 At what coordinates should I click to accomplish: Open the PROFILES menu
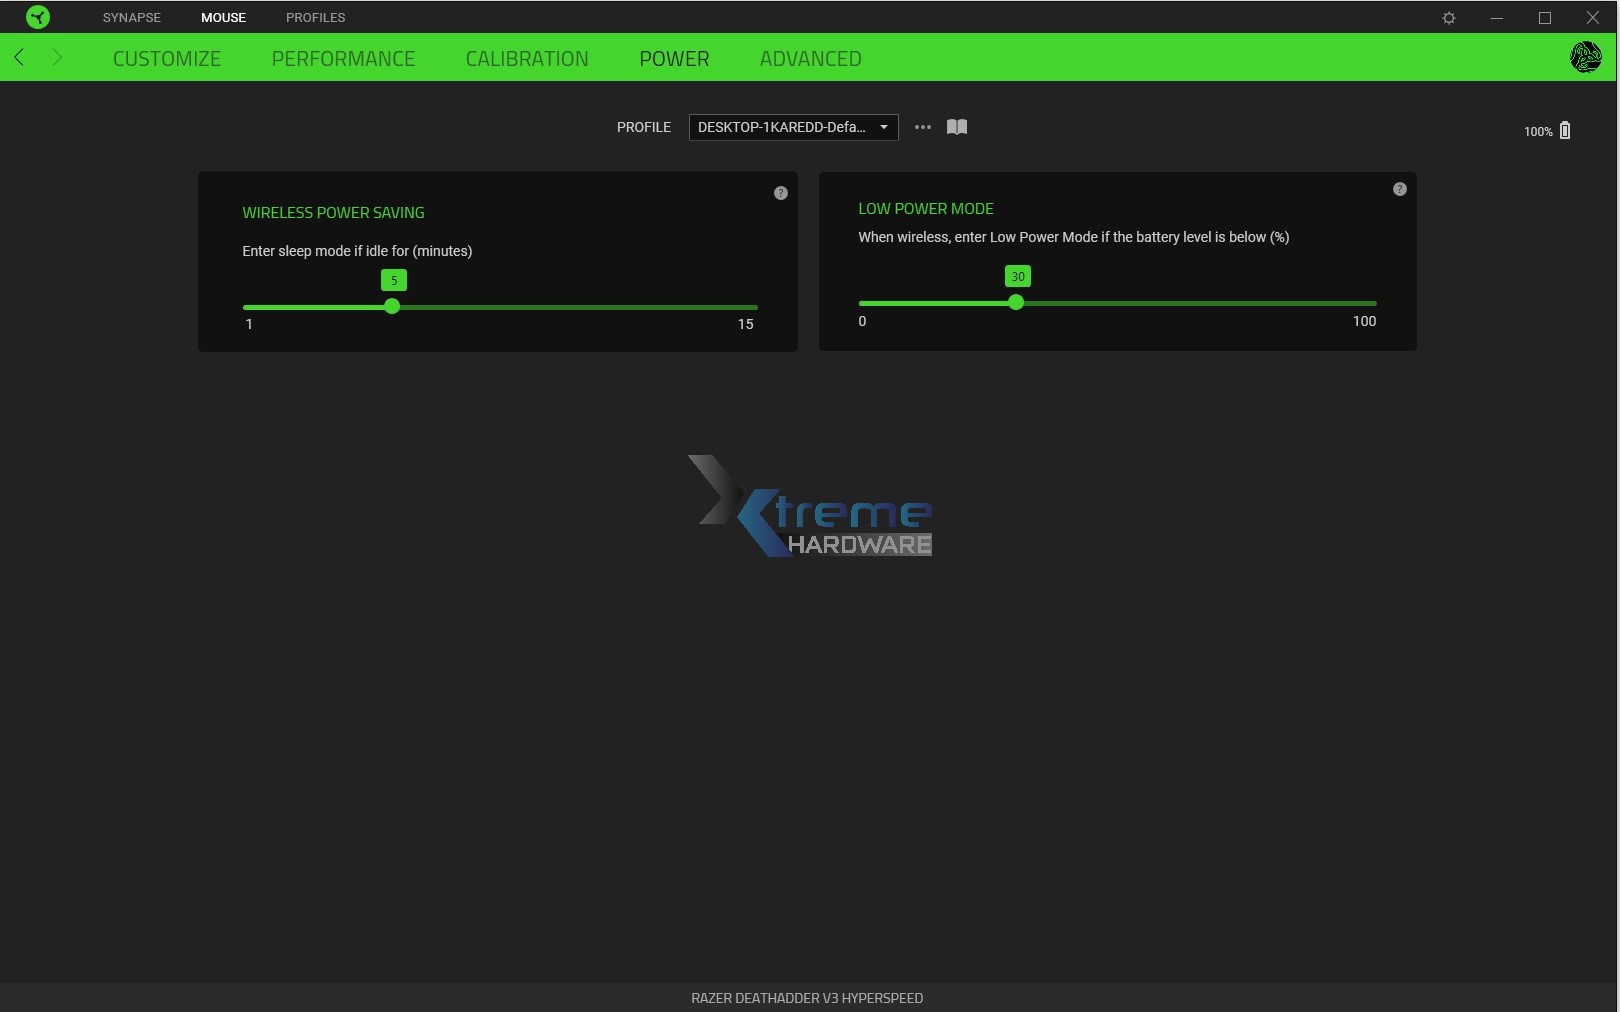click(315, 17)
